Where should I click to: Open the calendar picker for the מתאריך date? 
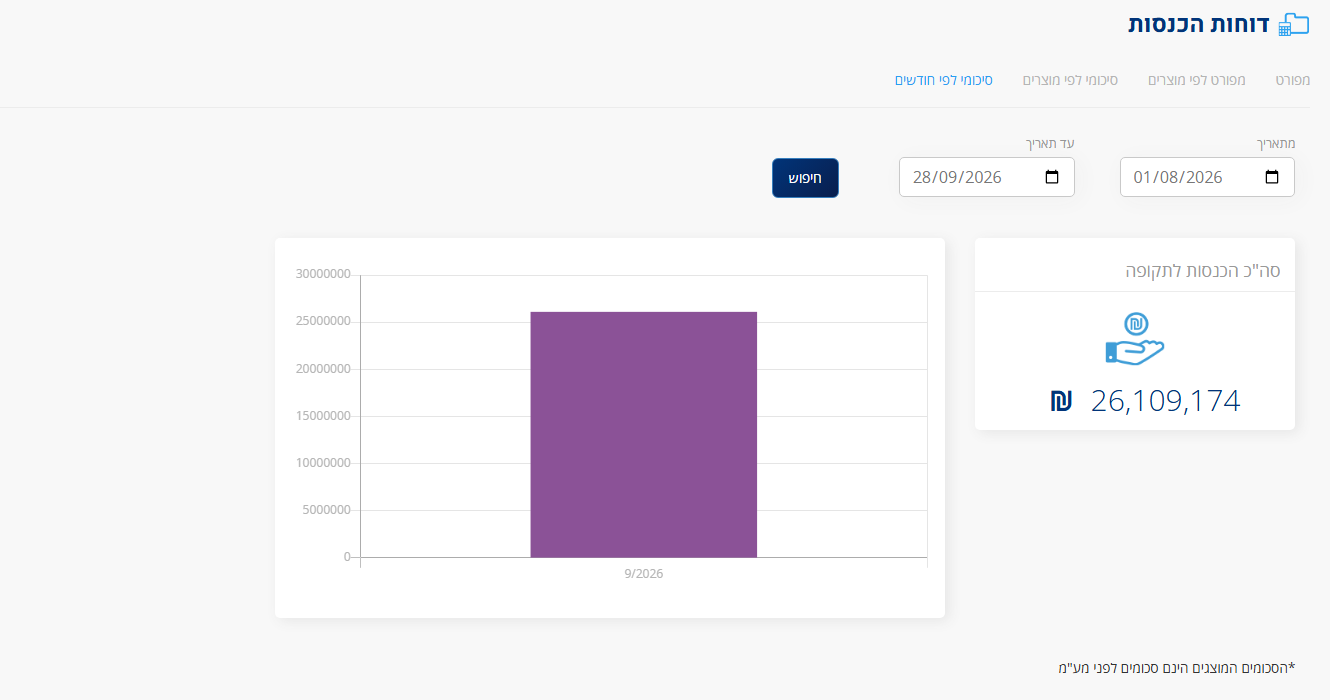point(1272,177)
